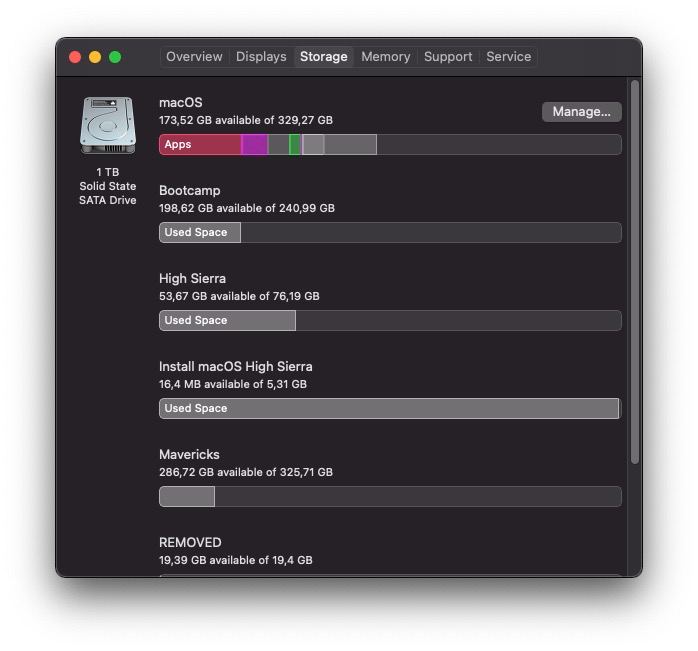The image size is (698, 651).
Task: Click the green segment in macOS storage bar
Action: tap(294, 145)
